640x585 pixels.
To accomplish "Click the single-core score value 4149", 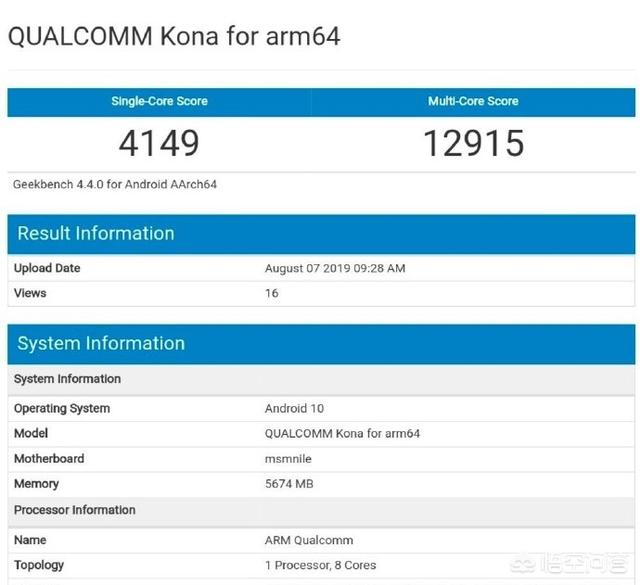I will tap(159, 143).
